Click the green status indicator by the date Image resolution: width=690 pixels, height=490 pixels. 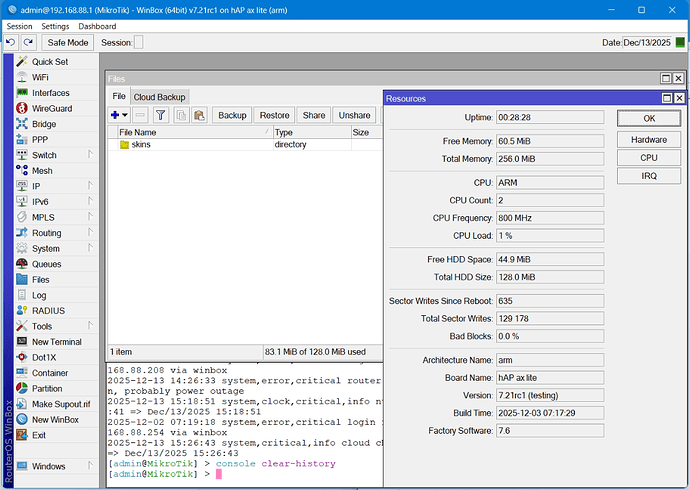680,42
